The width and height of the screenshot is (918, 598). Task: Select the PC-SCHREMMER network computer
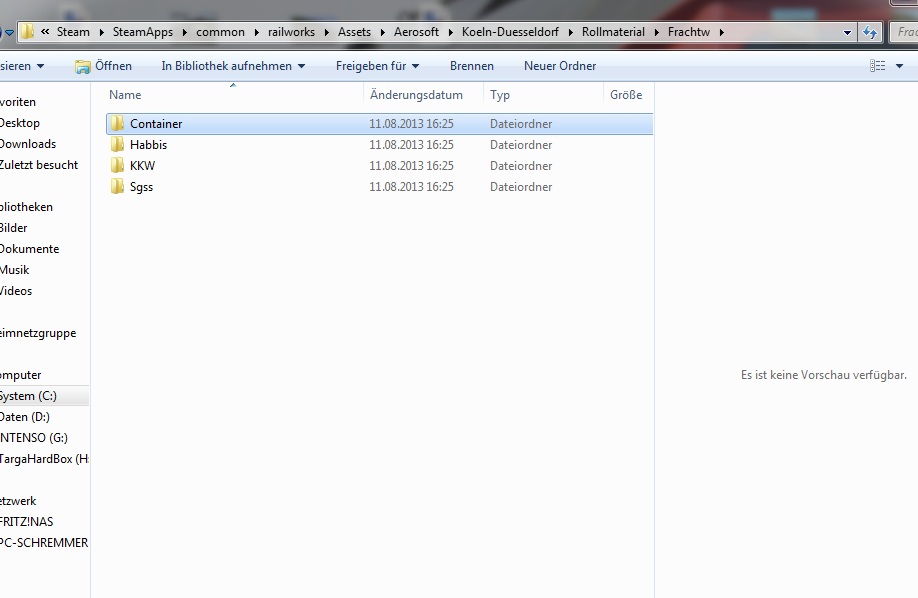click(44, 543)
